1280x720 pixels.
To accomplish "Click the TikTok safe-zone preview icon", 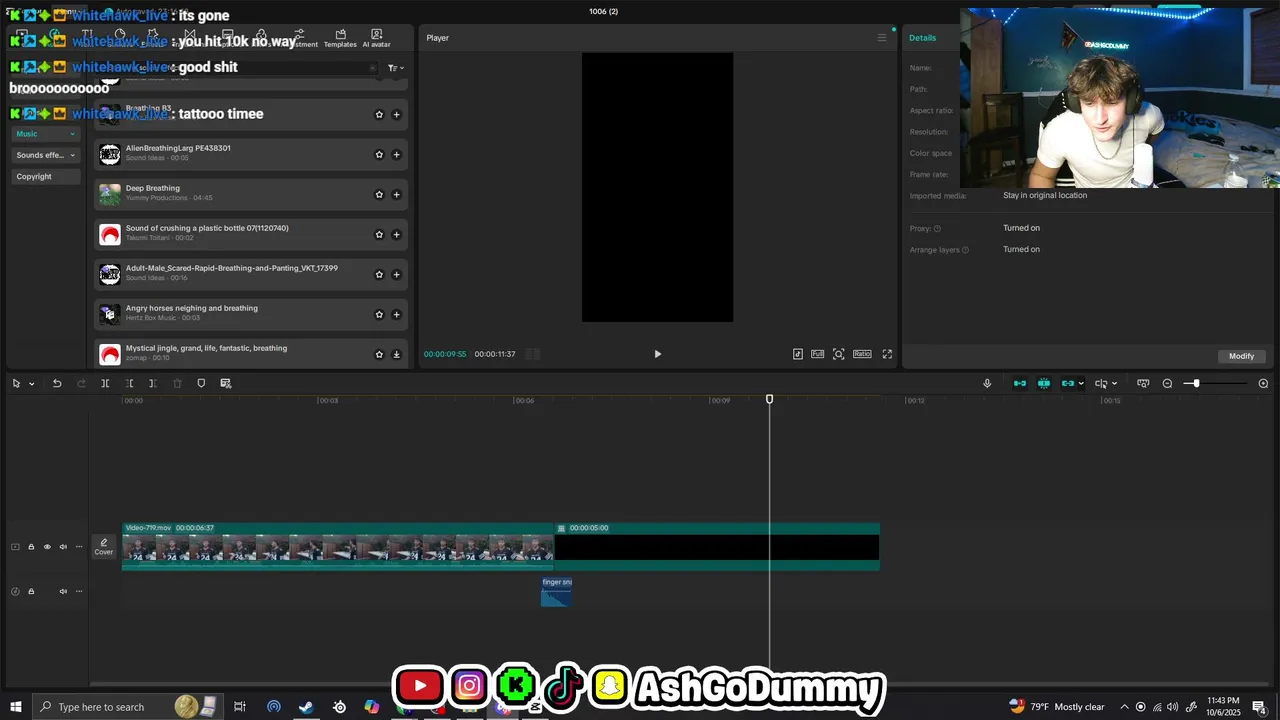I will [x=797, y=354].
